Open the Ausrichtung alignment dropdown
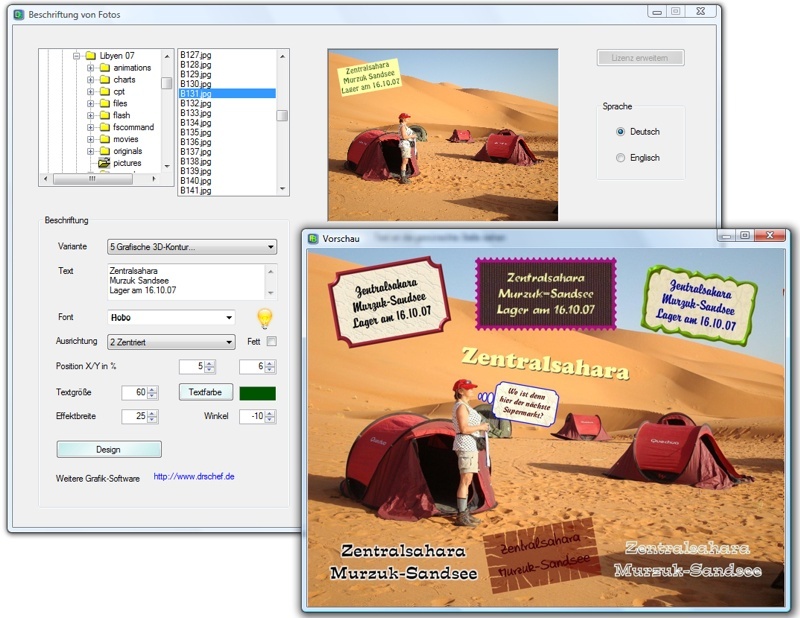The image size is (800, 618). pyautogui.click(x=170, y=342)
